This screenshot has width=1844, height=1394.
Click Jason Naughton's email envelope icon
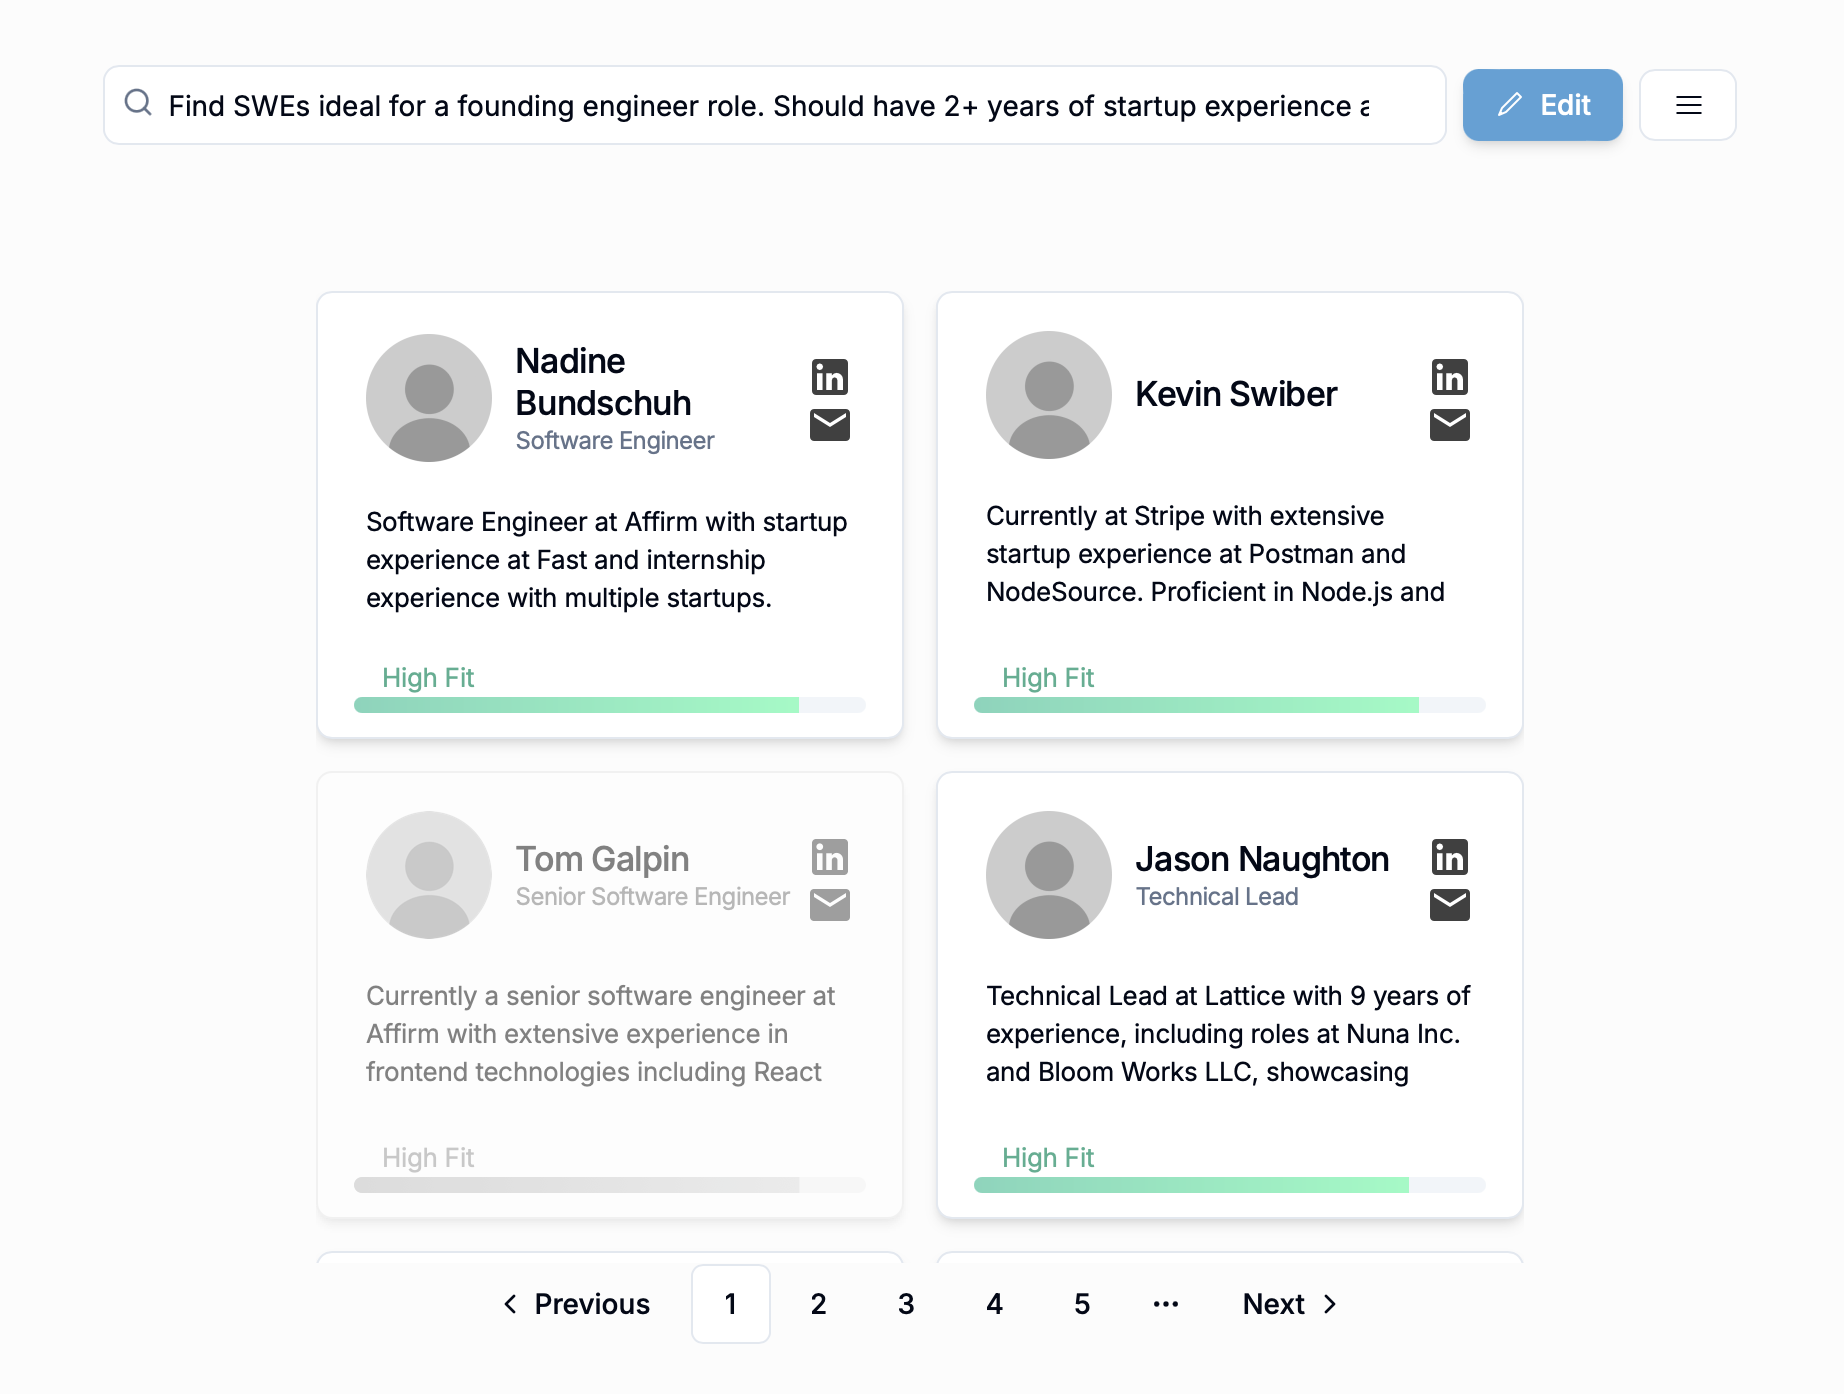(1449, 905)
